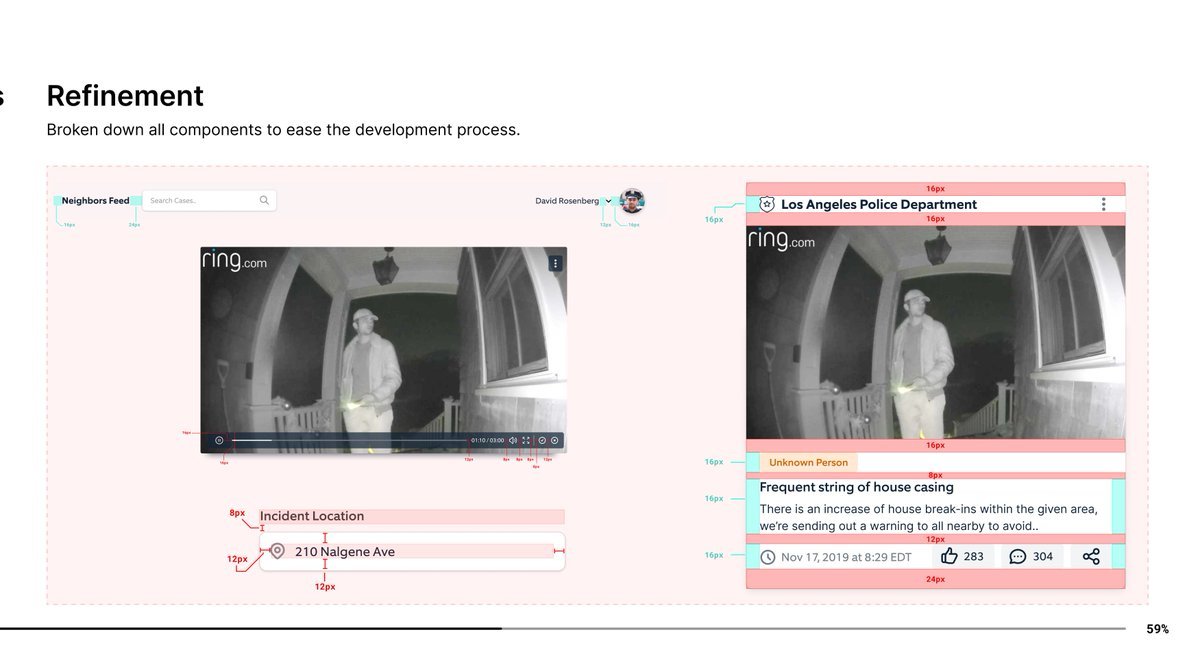This screenshot has height=654, width=1200.
Task: Like the post with the thumbs-up icon
Action: pos(949,556)
